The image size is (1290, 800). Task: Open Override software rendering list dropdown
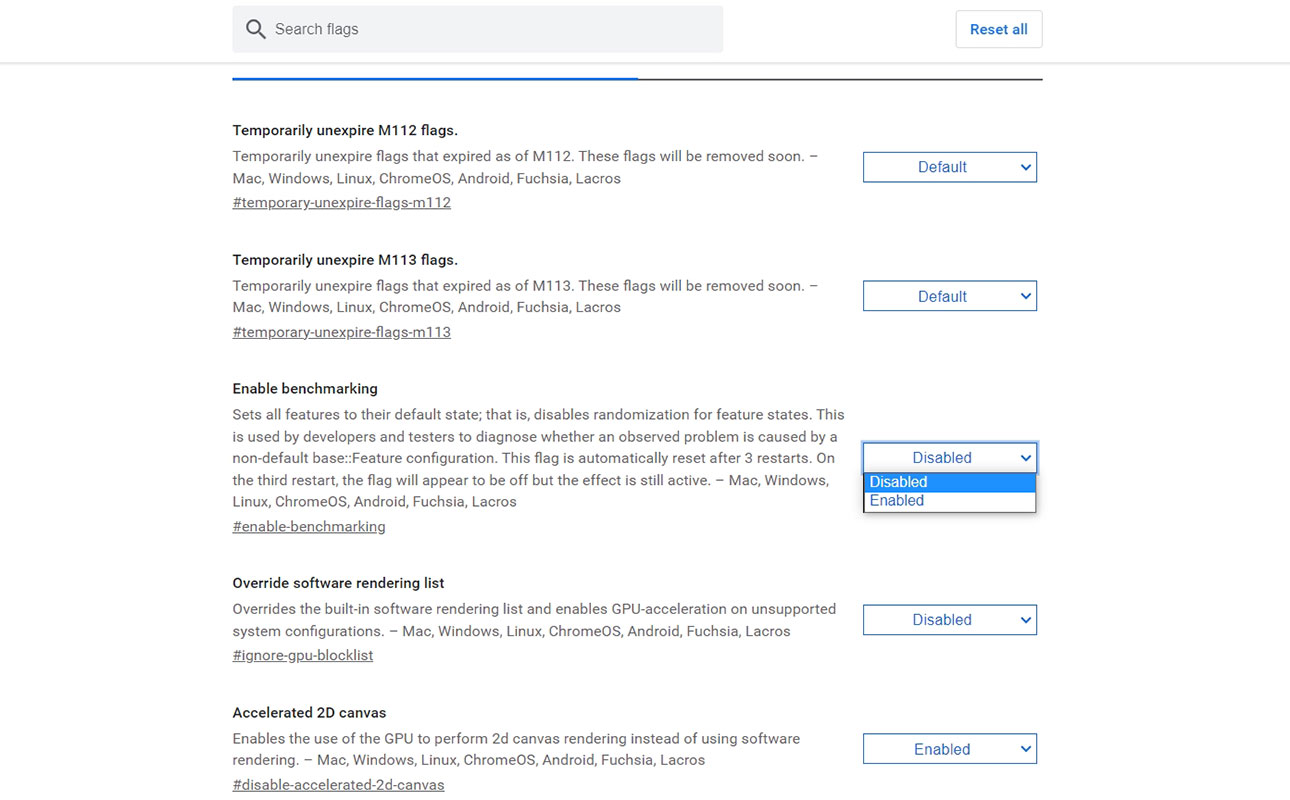950,620
